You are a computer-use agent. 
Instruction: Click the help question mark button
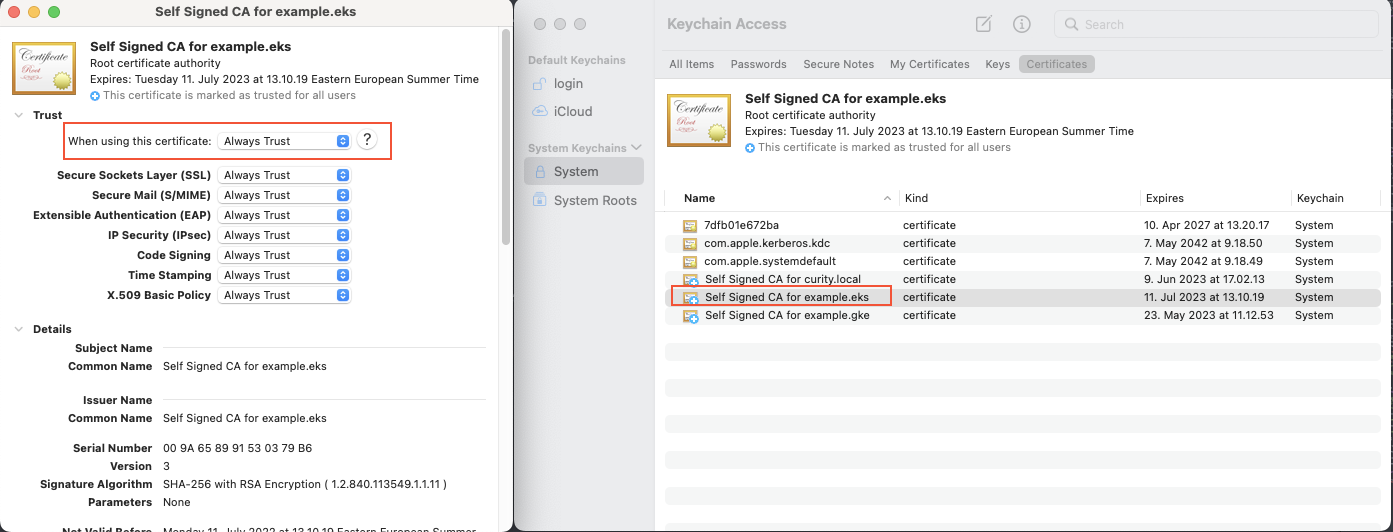(367, 141)
